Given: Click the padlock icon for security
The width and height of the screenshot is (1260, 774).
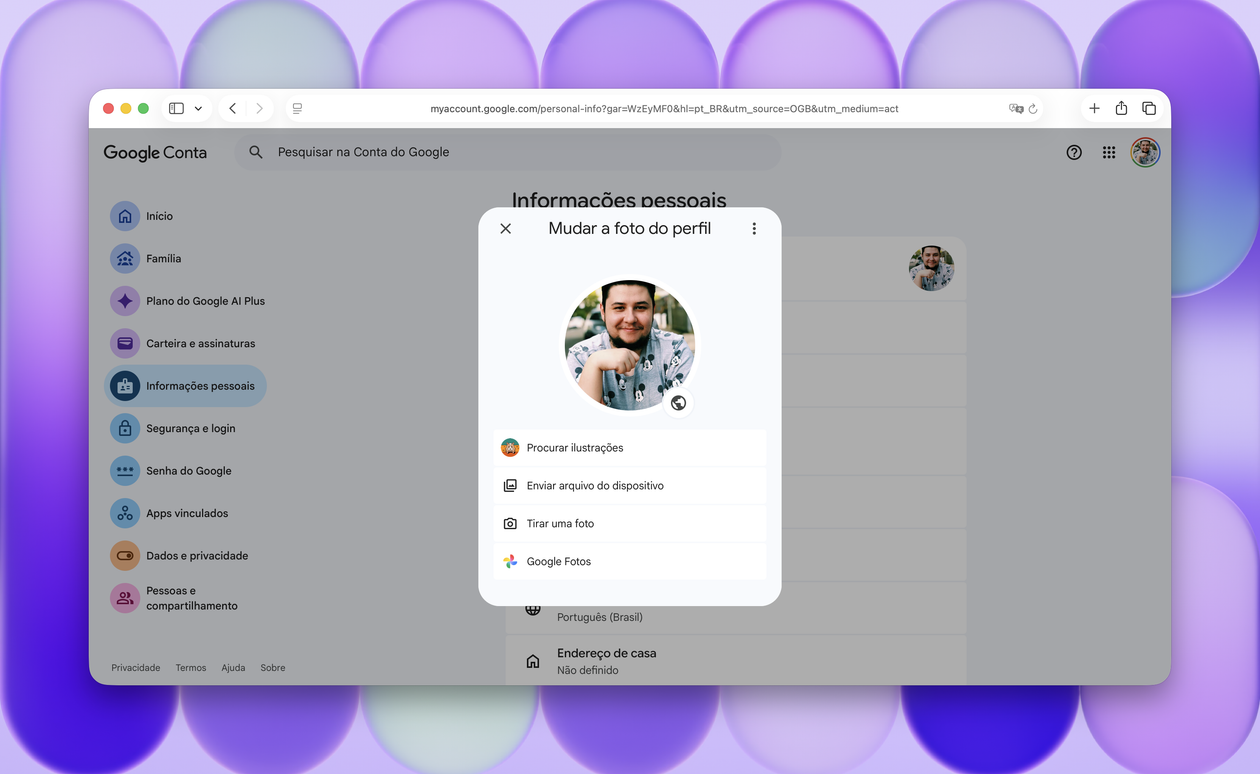Looking at the screenshot, I should click(x=125, y=429).
